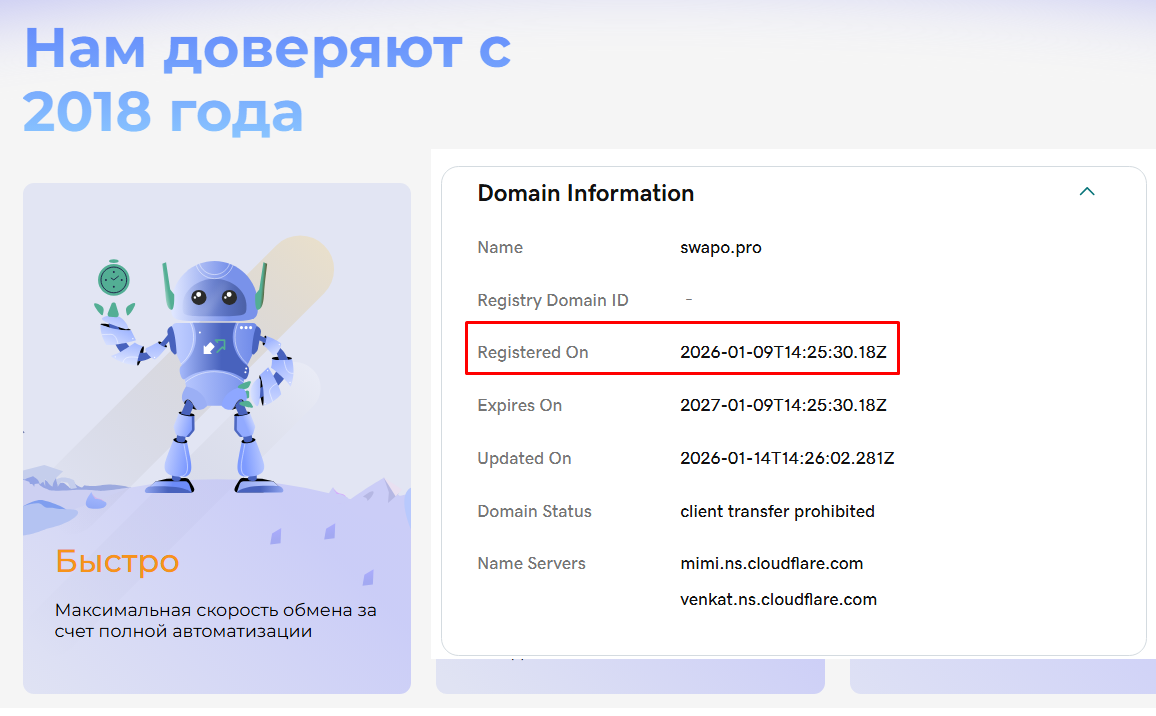Click the Максимальная скорость обмена description text
Viewport: 1156px width, 716px height.
pyautogui.click(x=215, y=621)
